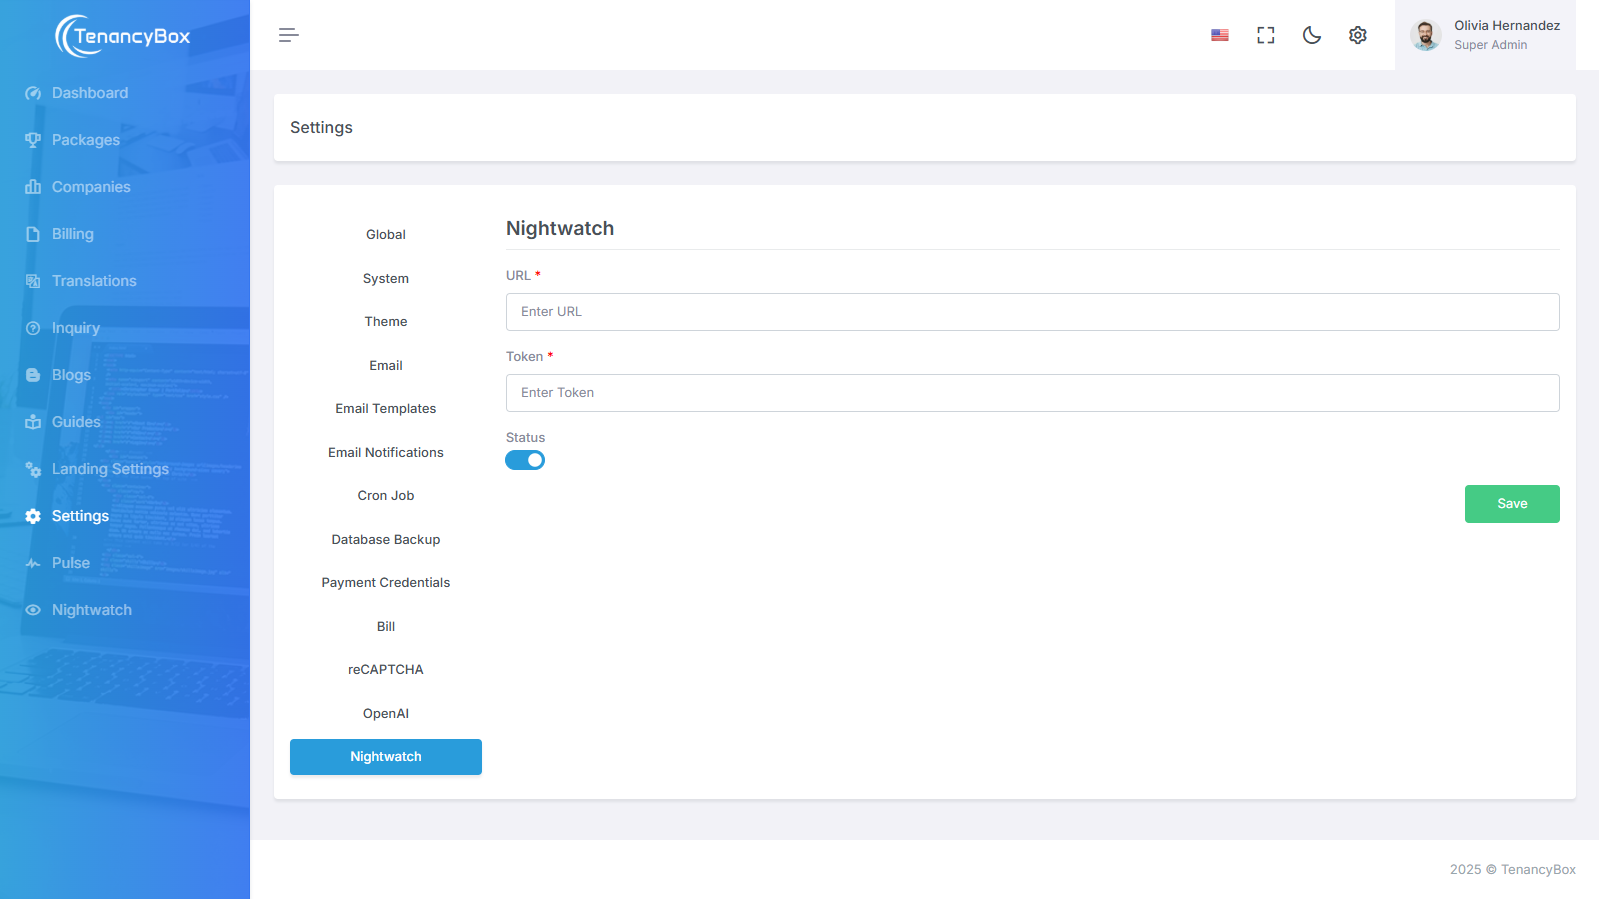
Task: Open the Cron Job settings tab
Action: [386, 496]
